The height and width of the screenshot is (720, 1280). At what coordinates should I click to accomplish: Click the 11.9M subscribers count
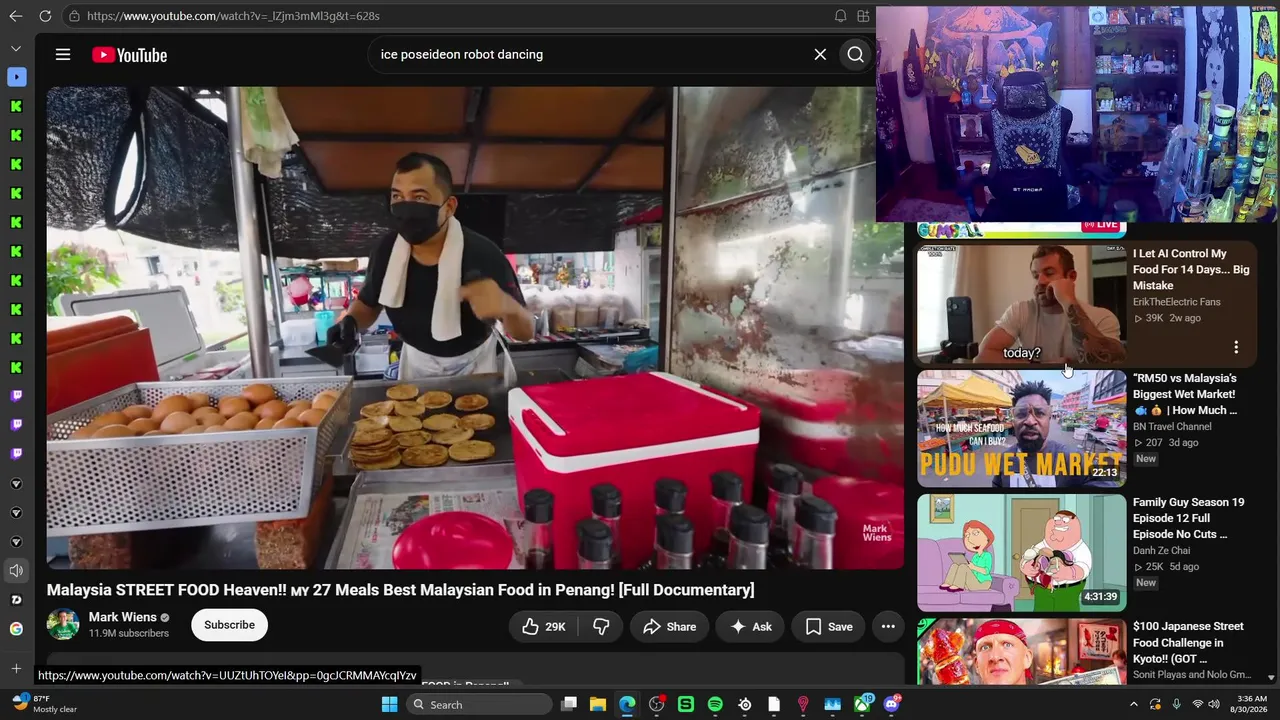(129, 634)
